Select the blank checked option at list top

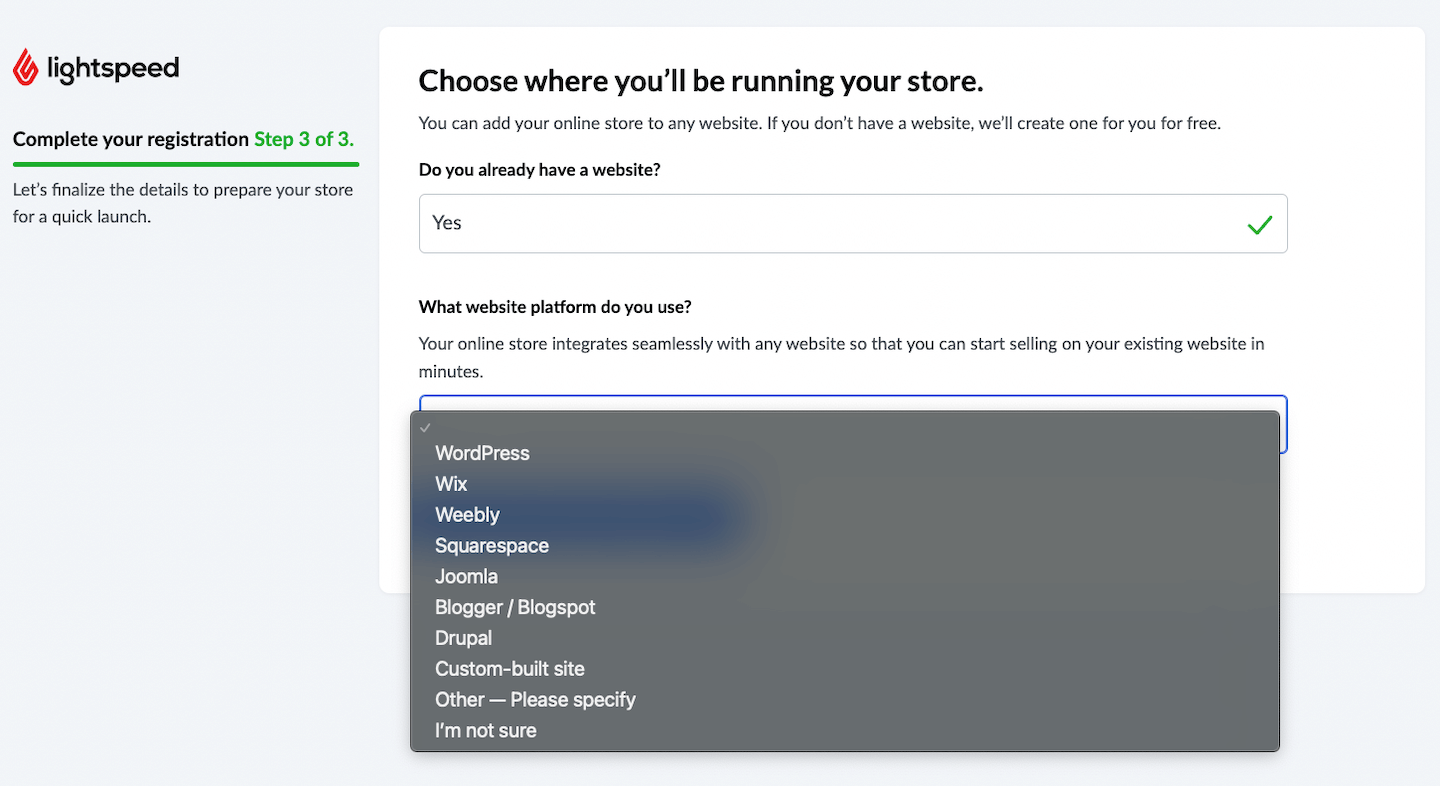(x=845, y=427)
